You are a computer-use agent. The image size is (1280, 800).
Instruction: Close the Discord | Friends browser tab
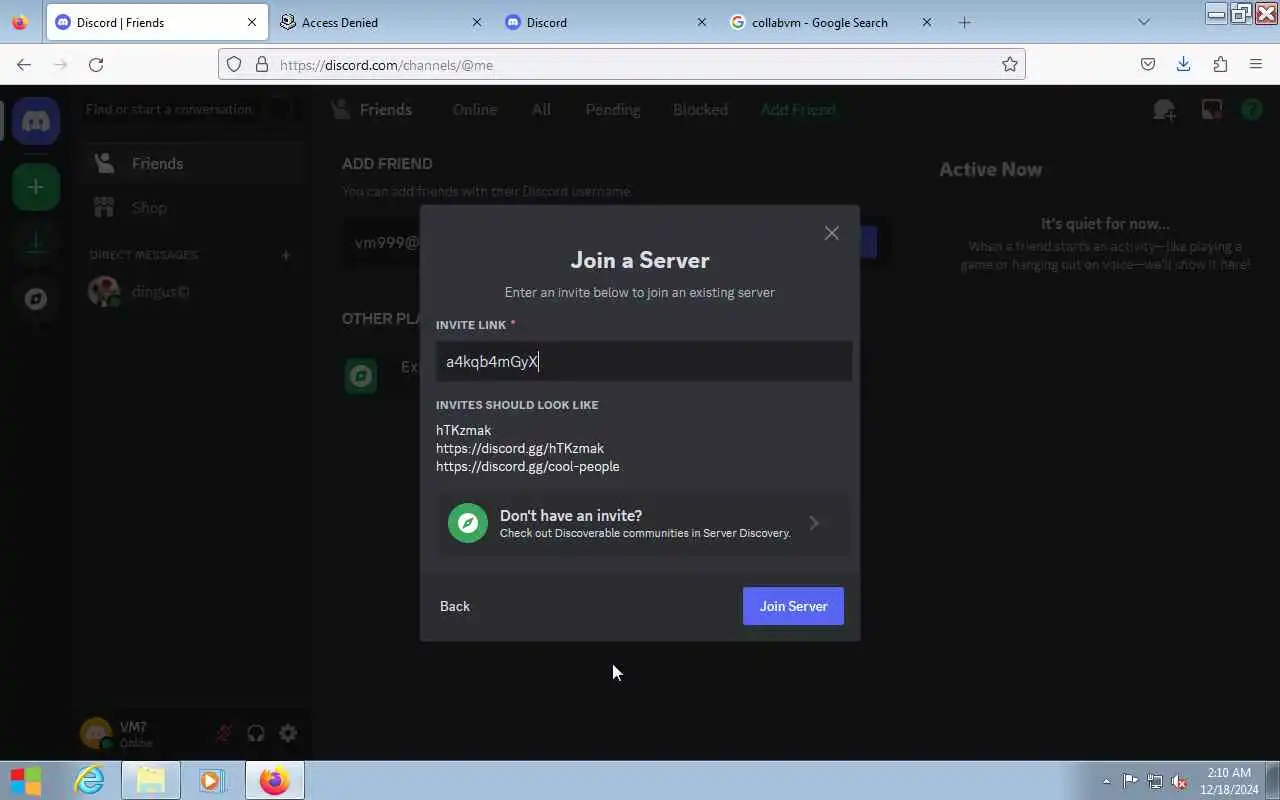(x=252, y=22)
